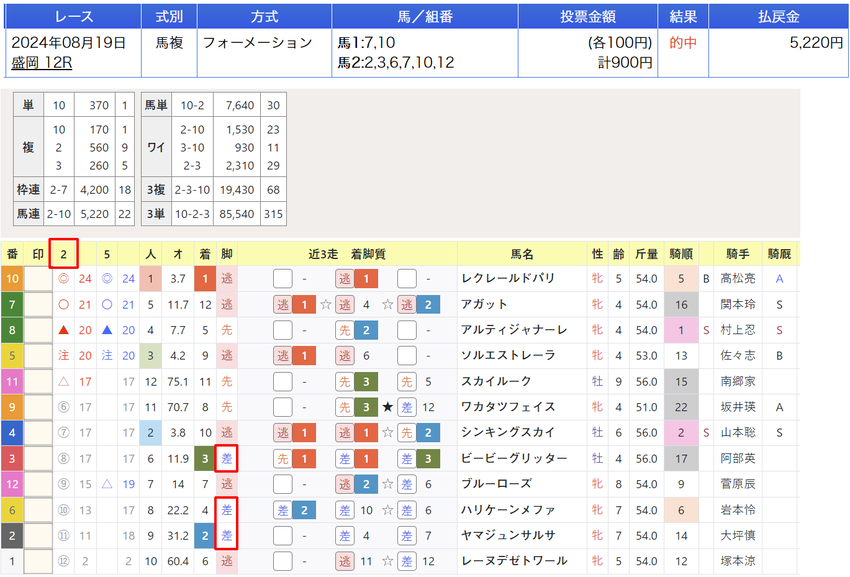Viewport: 850px width, 577px height.
Task: Click jockey name 高松亮
Action: (738, 279)
